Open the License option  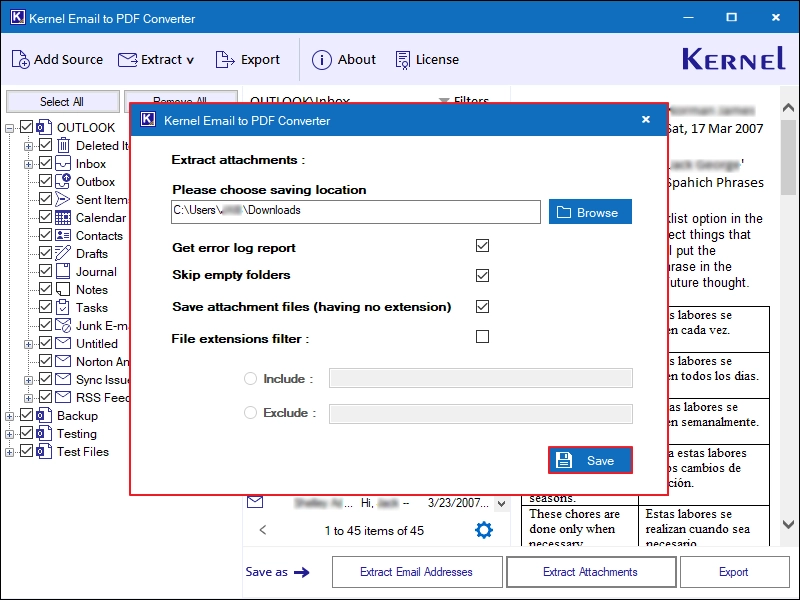point(427,60)
